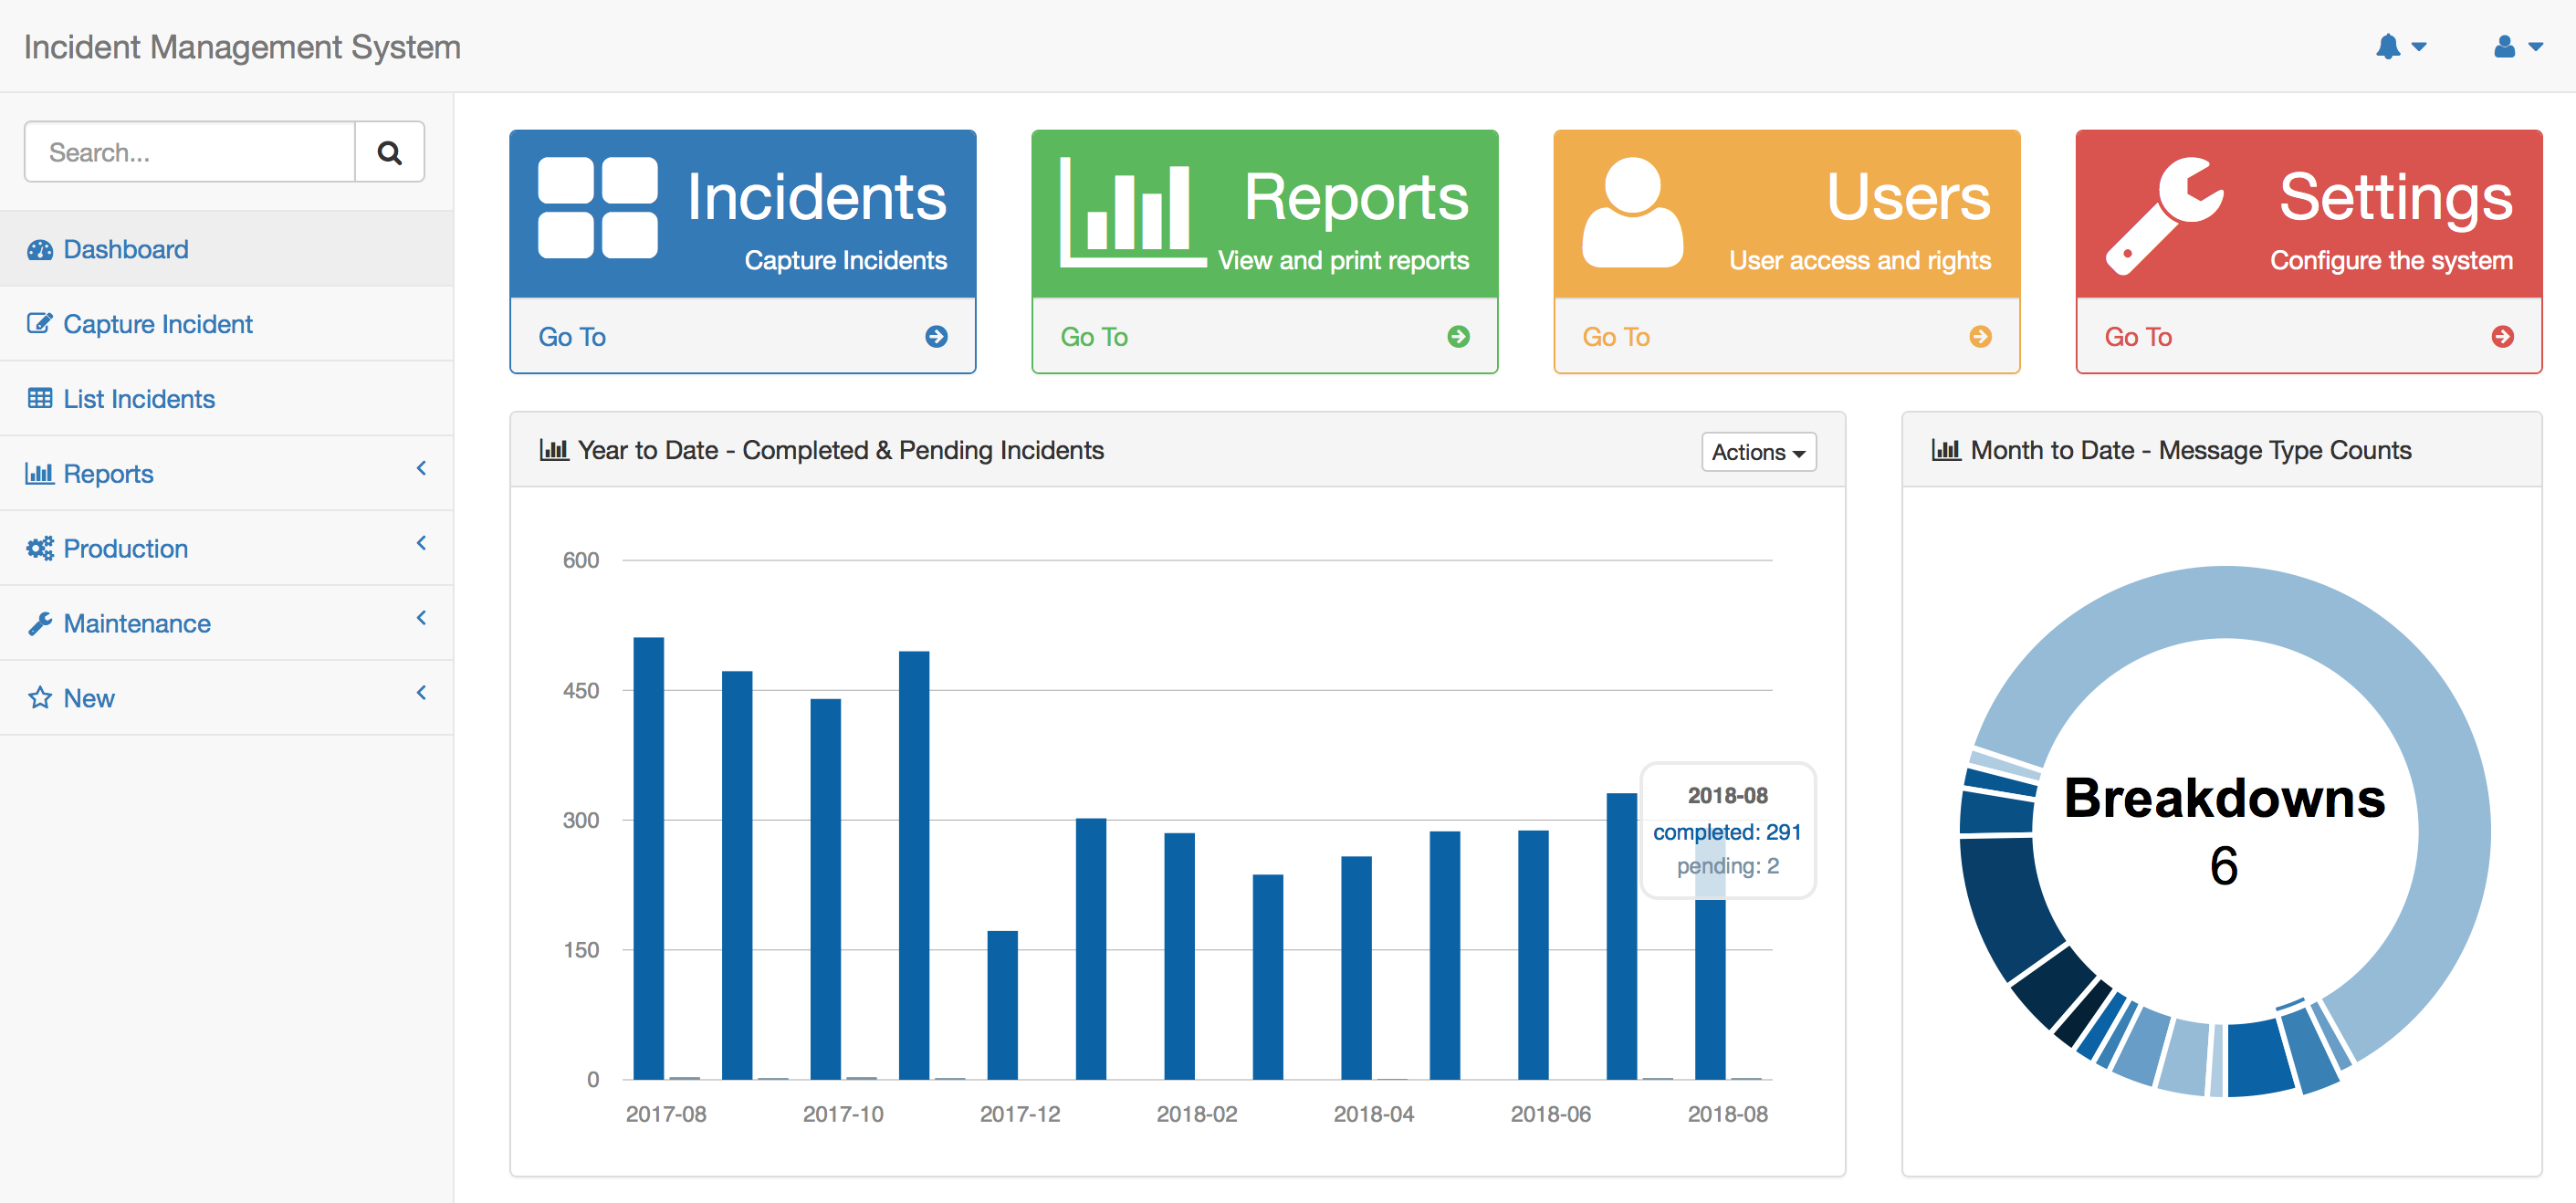This screenshot has width=2576, height=1203.
Task: Click Go To under the Settings tile
Action: tap(2137, 337)
